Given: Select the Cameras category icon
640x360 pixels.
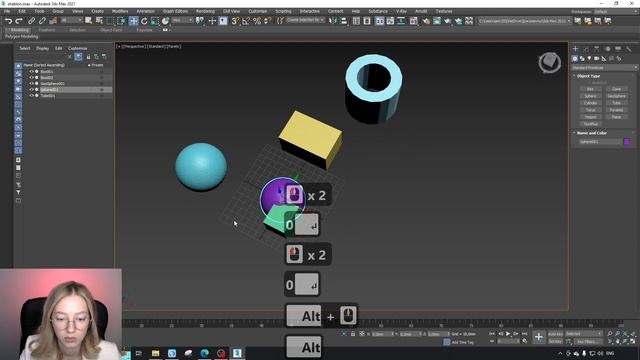Looking at the screenshot, I should pos(597,59).
